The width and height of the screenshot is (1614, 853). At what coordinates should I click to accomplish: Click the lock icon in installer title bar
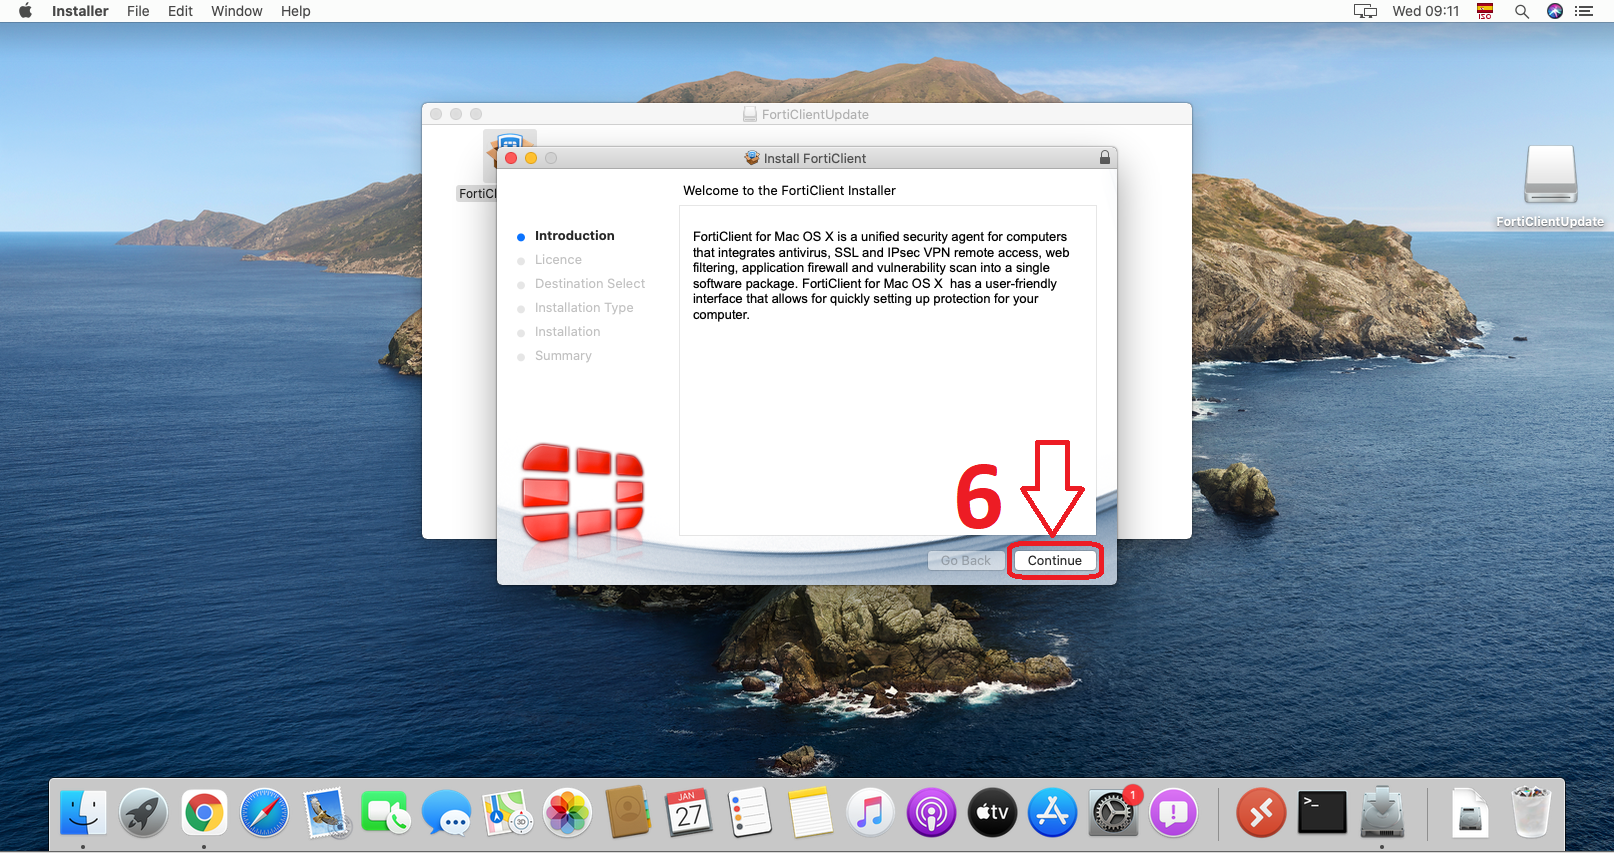pos(1104,158)
